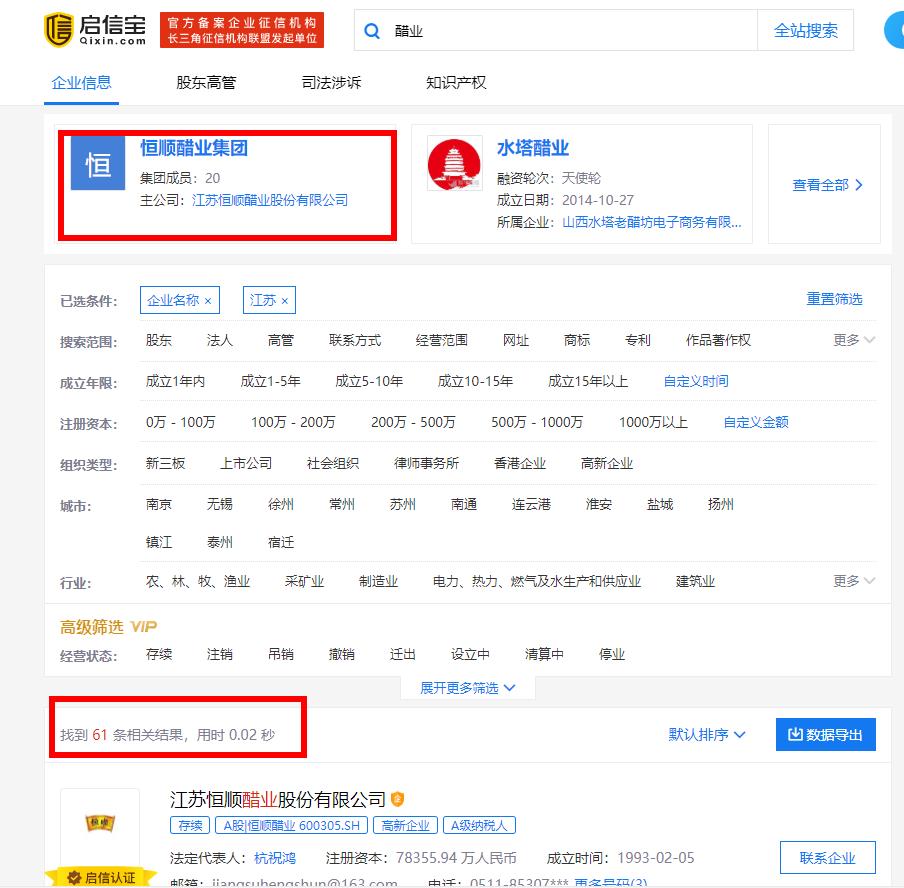Click the 数据导出 export button

tap(825, 734)
